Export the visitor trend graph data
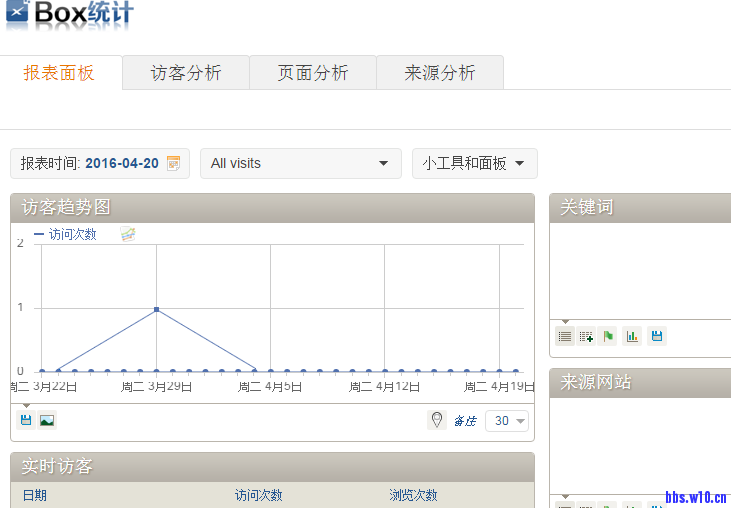The image size is (731, 508). pyautogui.click(x=26, y=420)
